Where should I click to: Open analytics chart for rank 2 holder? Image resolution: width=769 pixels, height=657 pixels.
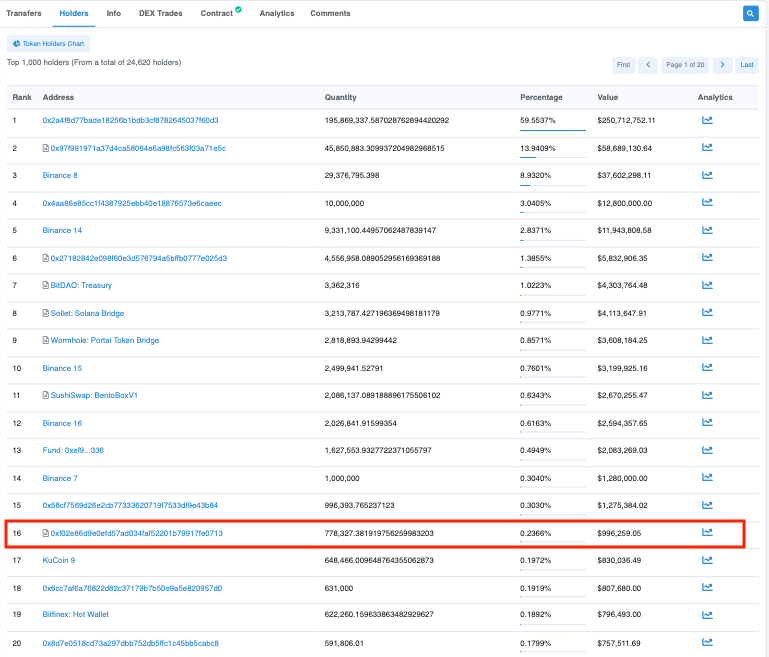pos(707,147)
